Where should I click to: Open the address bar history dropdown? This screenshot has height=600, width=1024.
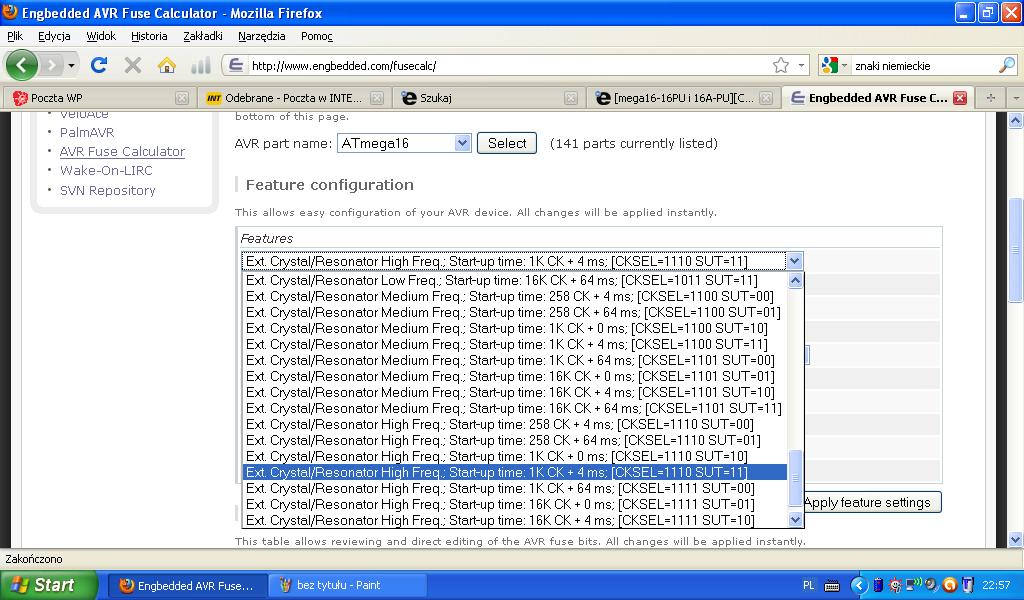point(801,65)
